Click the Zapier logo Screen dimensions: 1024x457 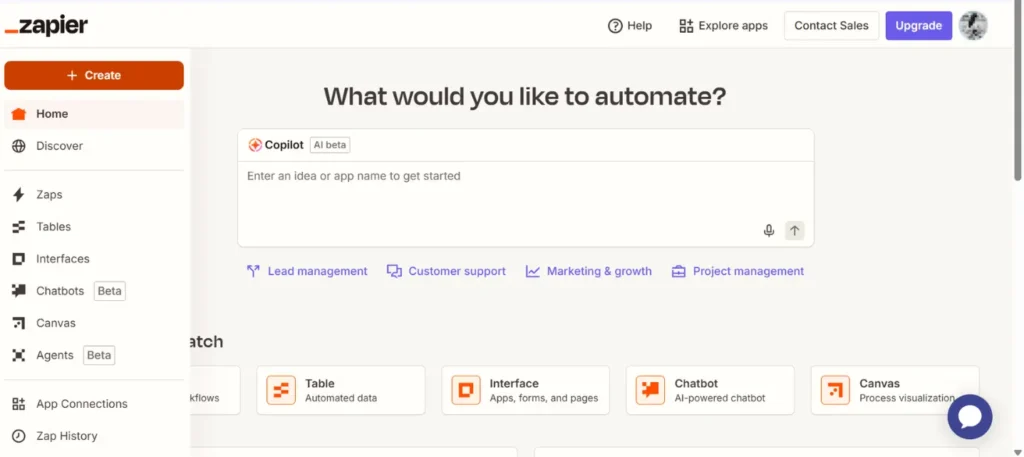click(46, 26)
